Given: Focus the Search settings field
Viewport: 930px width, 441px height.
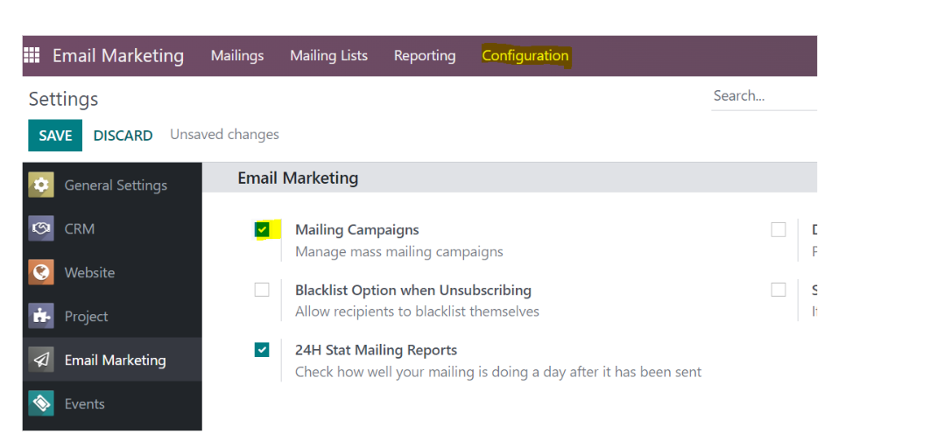Looking at the screenshot, I should click(x=764, y=96).
